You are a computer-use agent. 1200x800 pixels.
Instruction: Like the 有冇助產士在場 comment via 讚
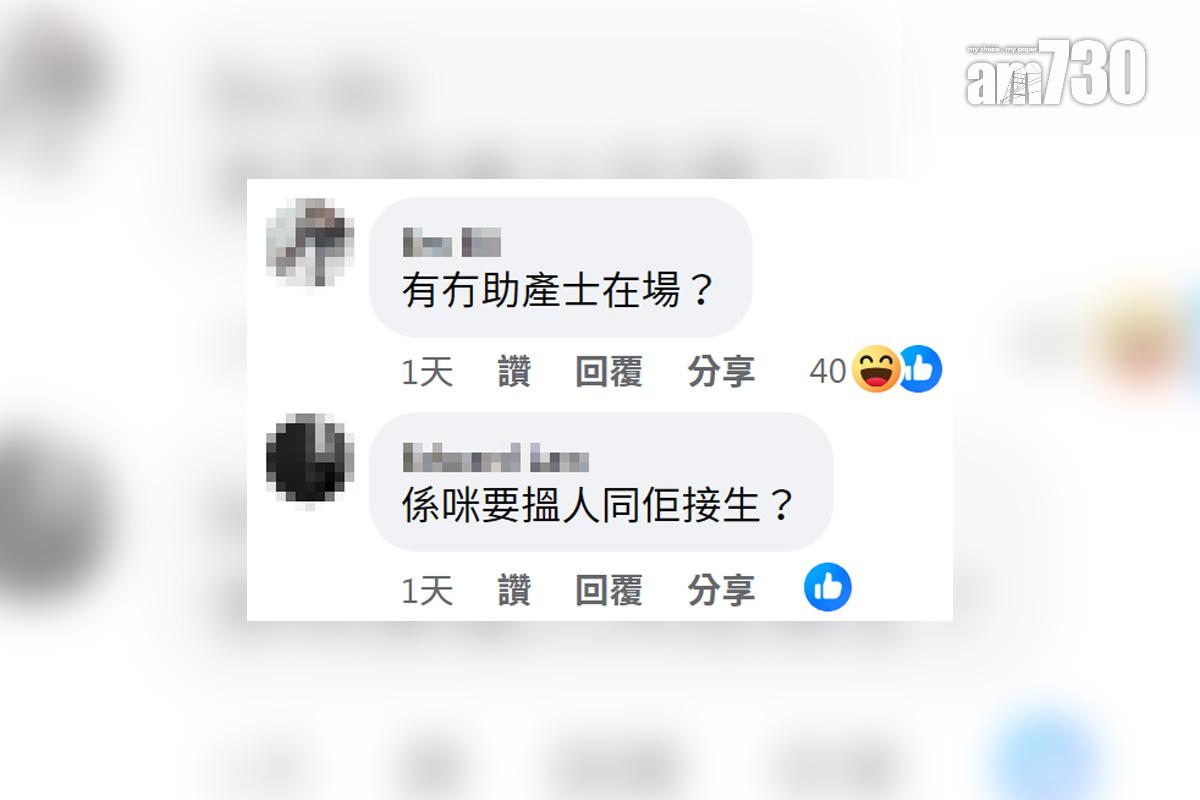pyautogui.click(x=514, y=372)
